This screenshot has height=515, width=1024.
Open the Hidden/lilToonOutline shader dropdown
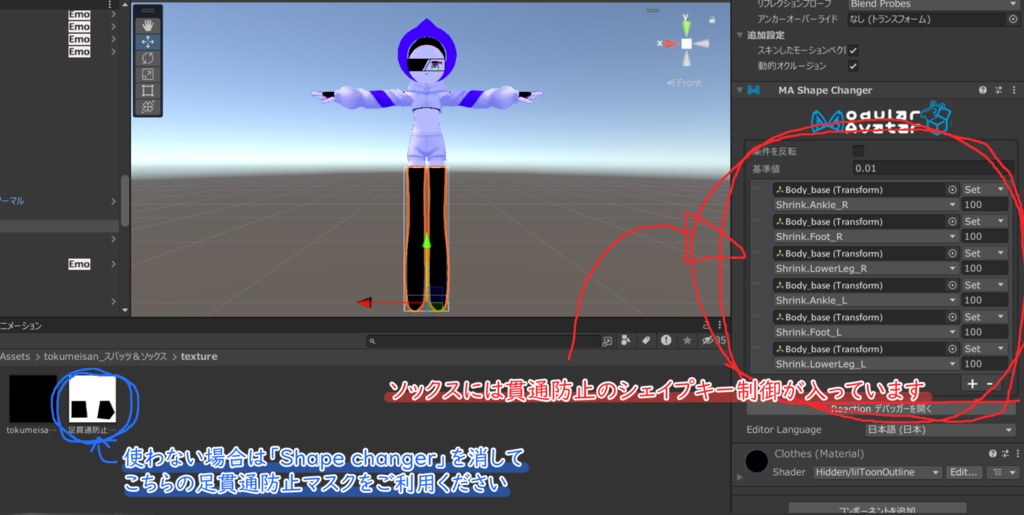(878, 472)
